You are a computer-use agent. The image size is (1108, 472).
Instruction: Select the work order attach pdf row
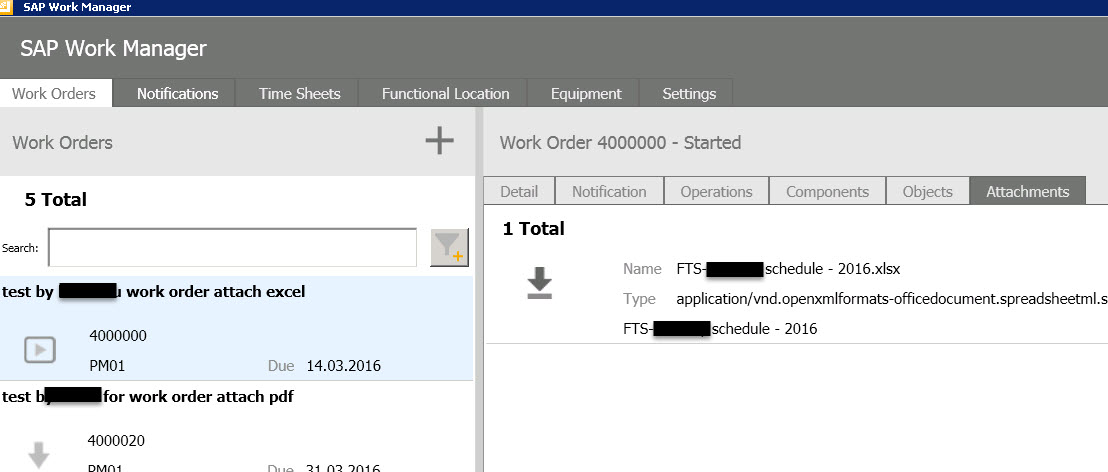click(x=237, y=427)
